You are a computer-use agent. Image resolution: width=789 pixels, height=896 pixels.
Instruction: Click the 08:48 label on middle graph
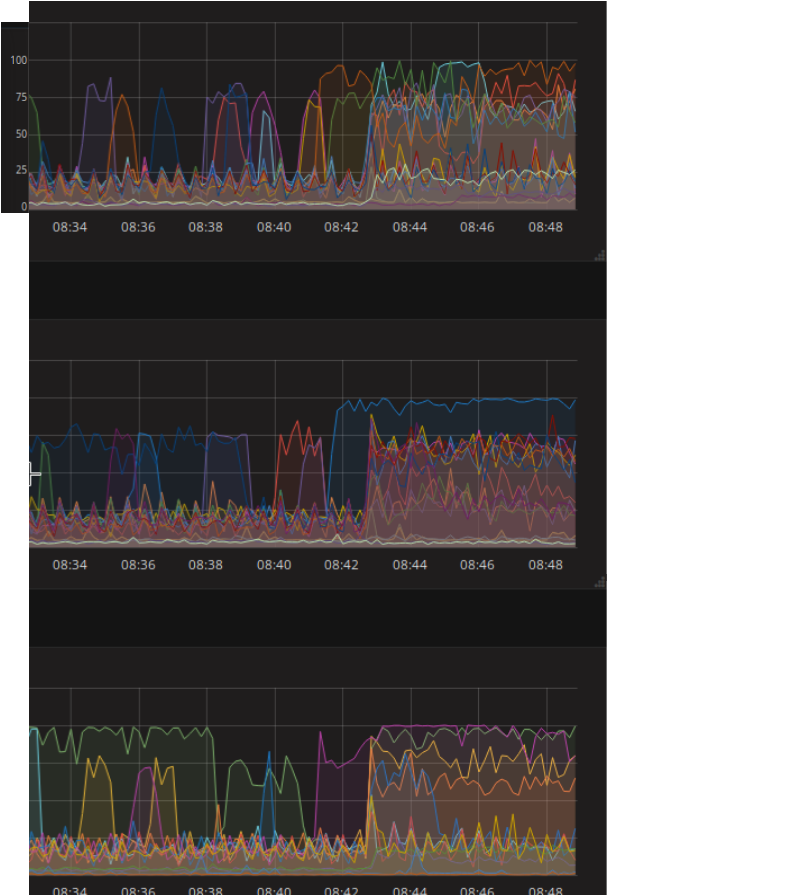(545, 565)
